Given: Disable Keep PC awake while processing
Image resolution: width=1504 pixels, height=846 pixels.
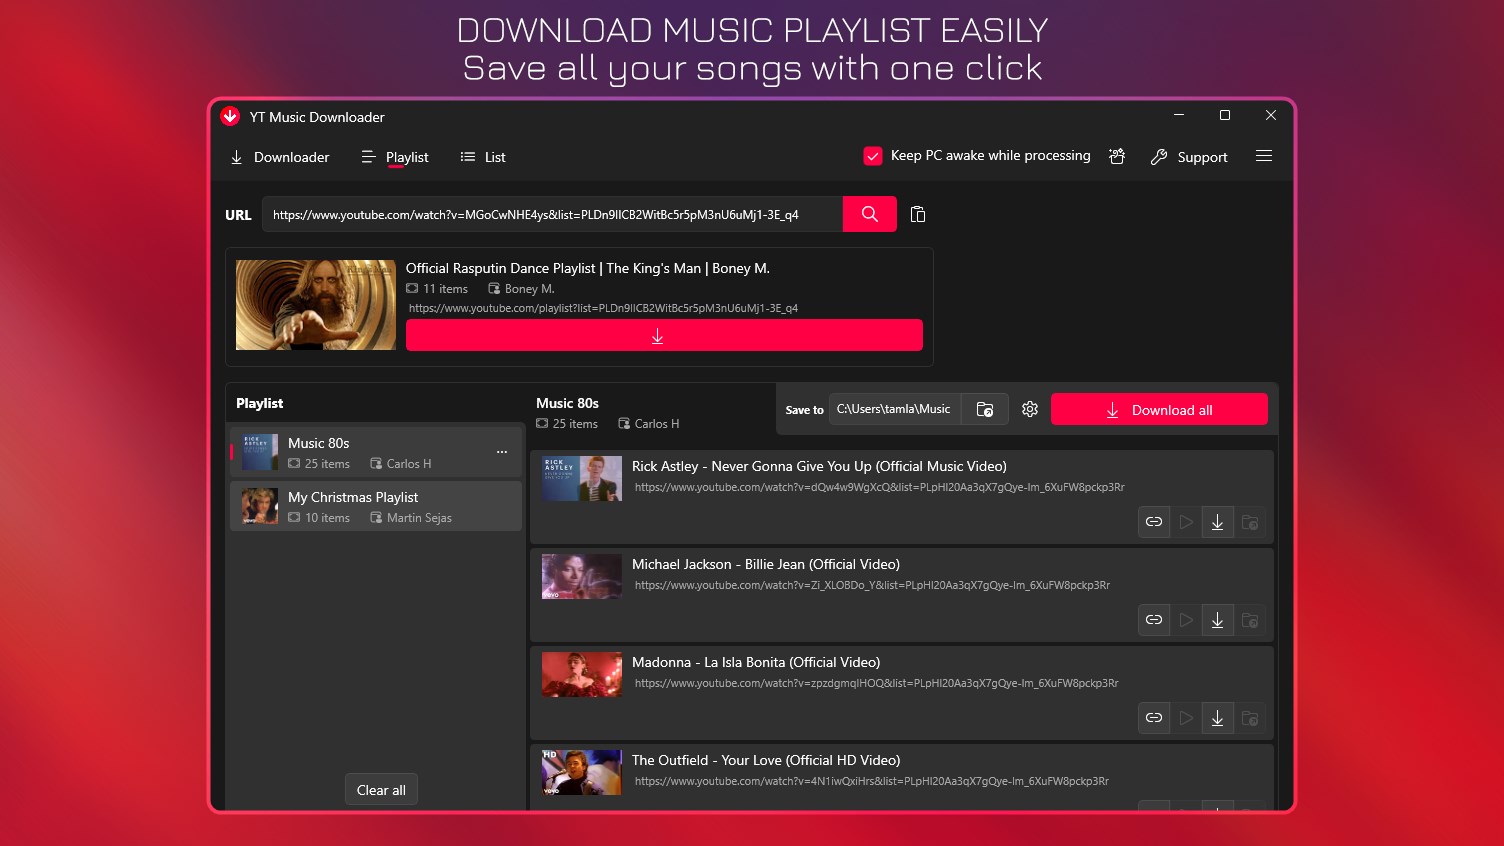Looking at the screenshot, I should (872, 155).
